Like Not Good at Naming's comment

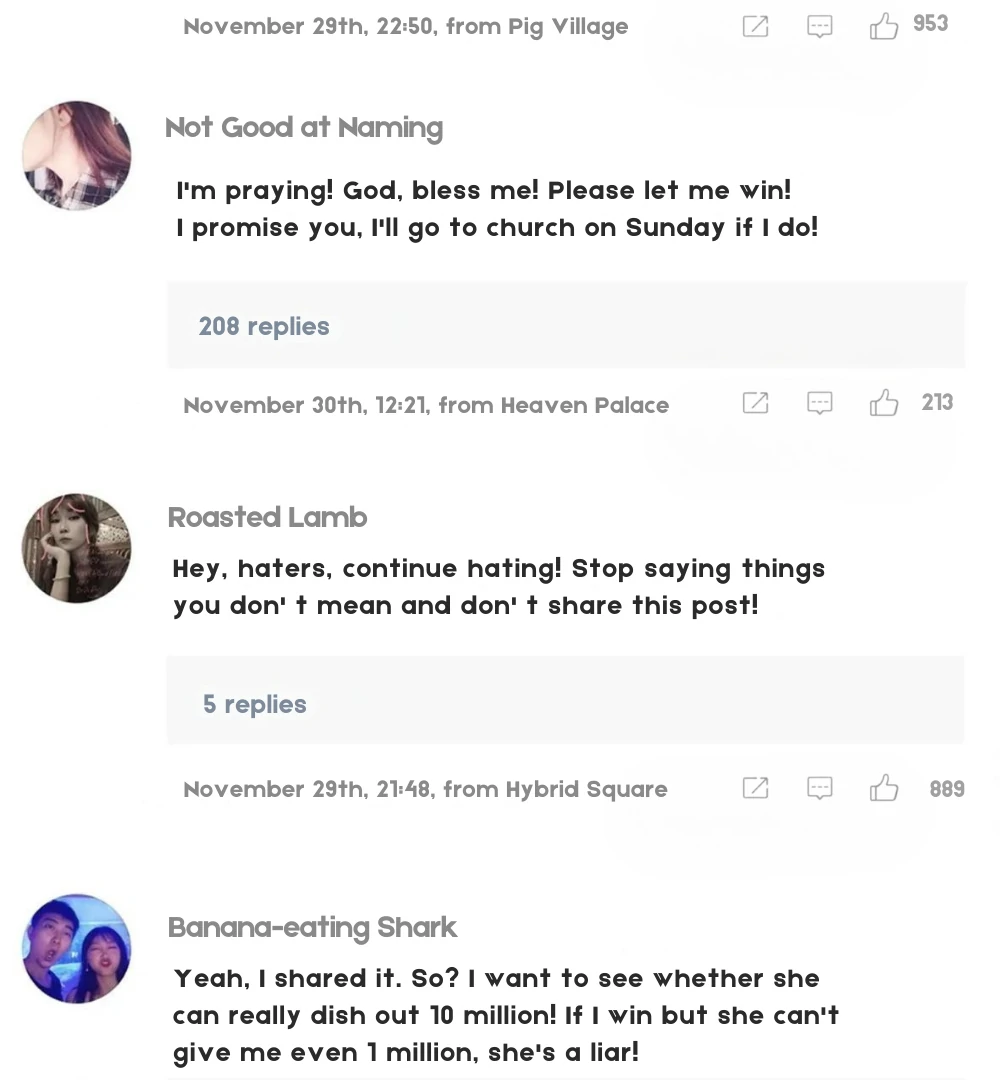[884, 403]
